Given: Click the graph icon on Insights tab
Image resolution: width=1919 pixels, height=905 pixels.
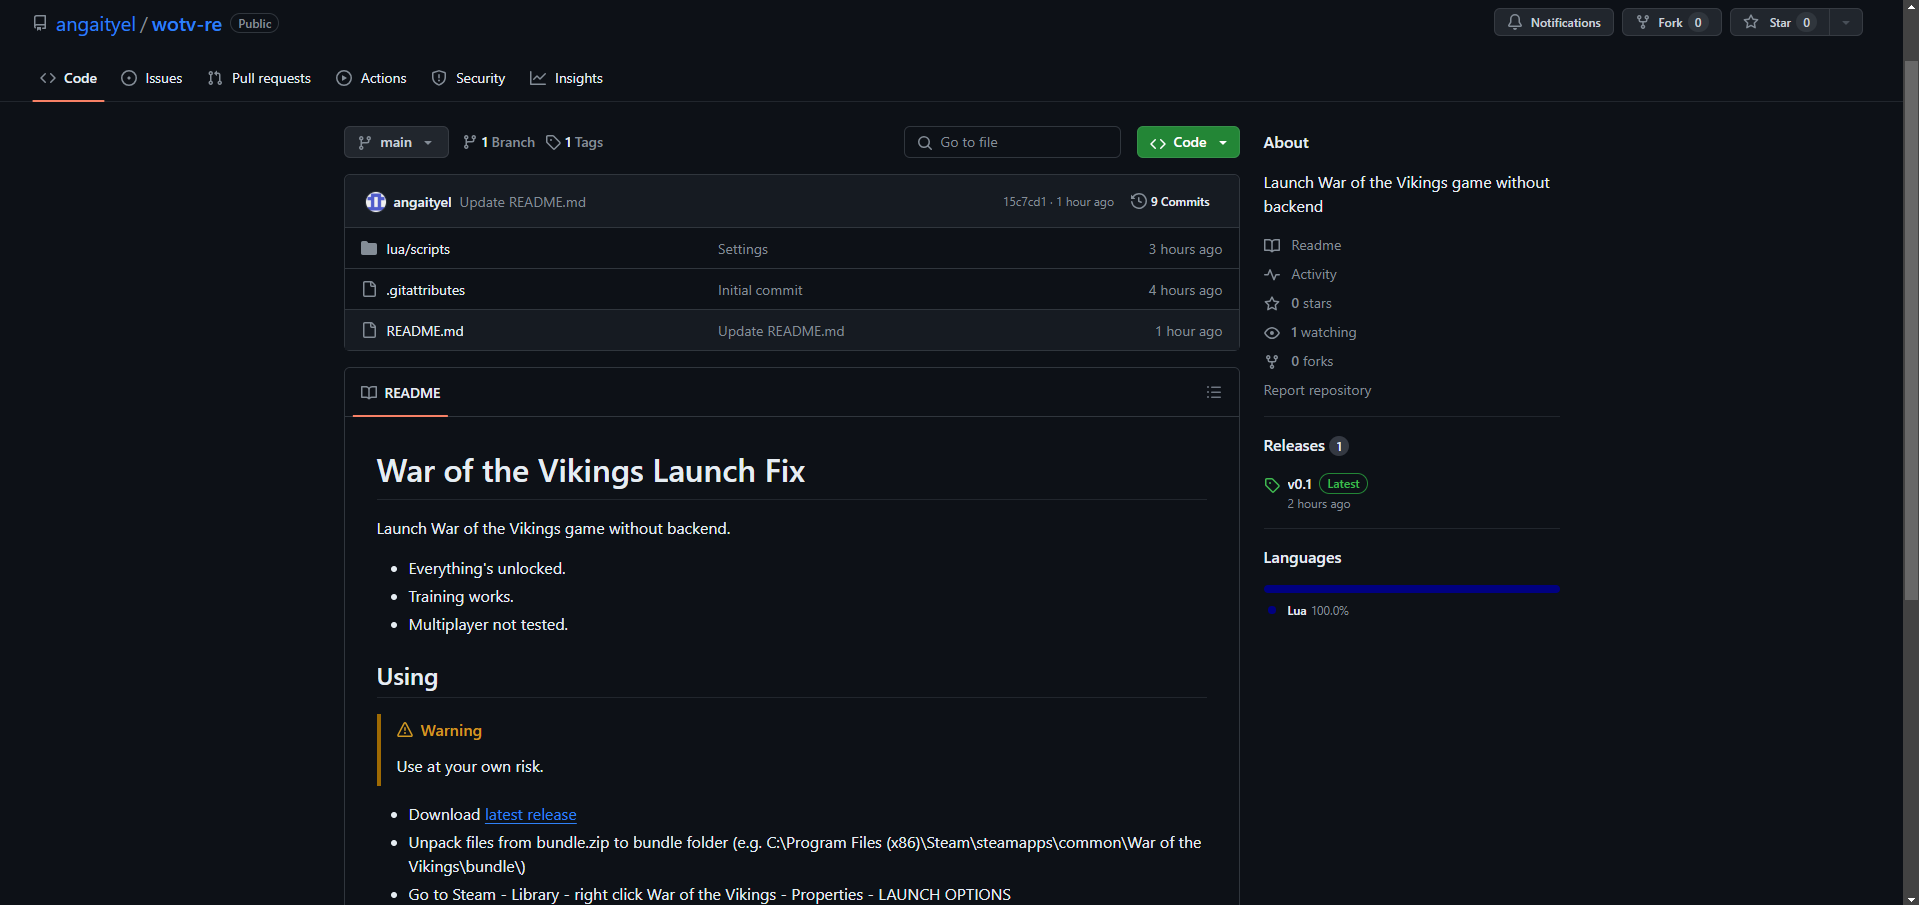Looking at the screenshot, I should pos(538,78).
